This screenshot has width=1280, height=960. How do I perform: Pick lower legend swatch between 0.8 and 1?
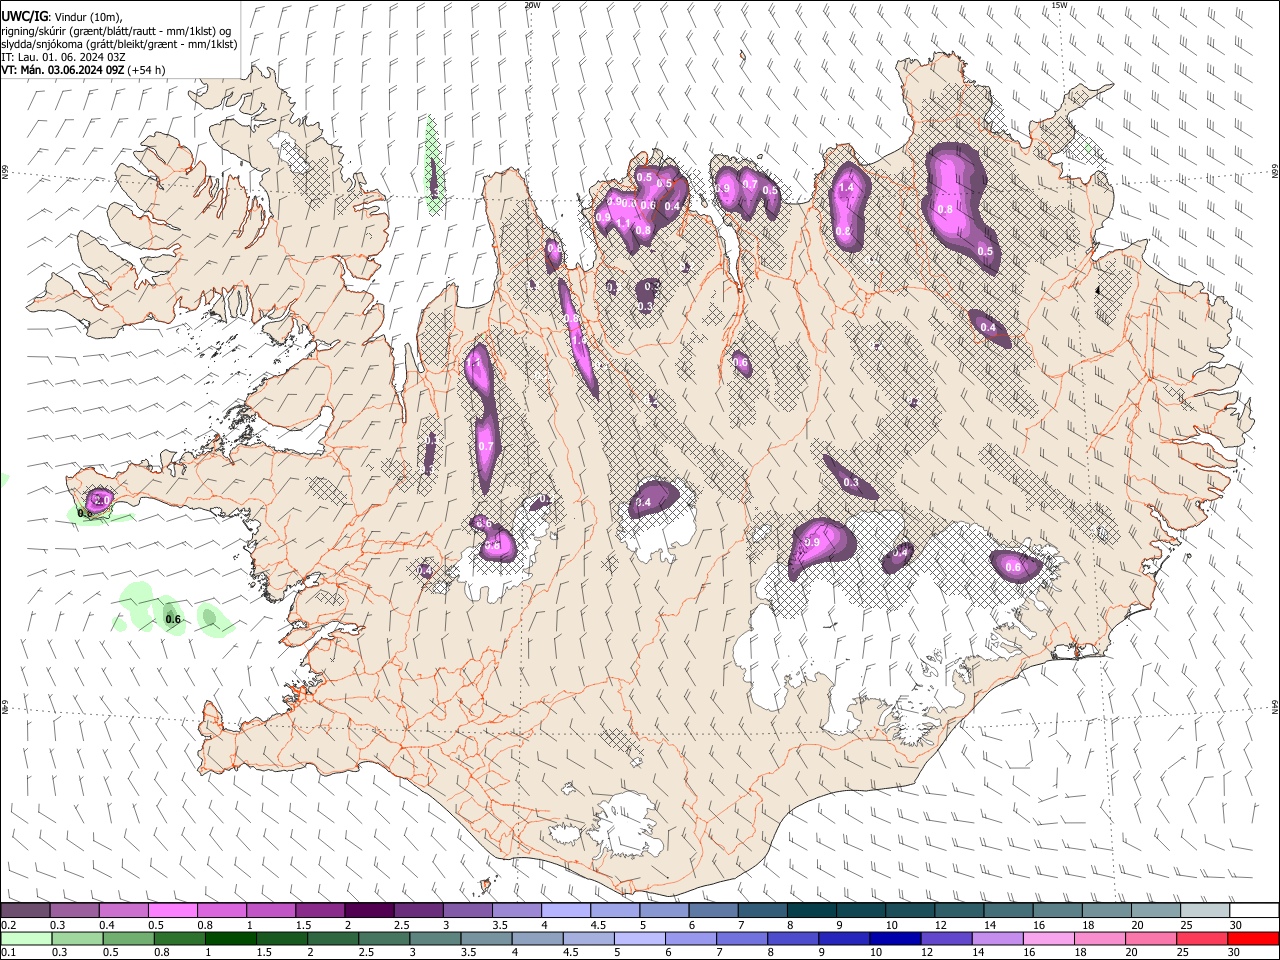click(x=179, y=938)
